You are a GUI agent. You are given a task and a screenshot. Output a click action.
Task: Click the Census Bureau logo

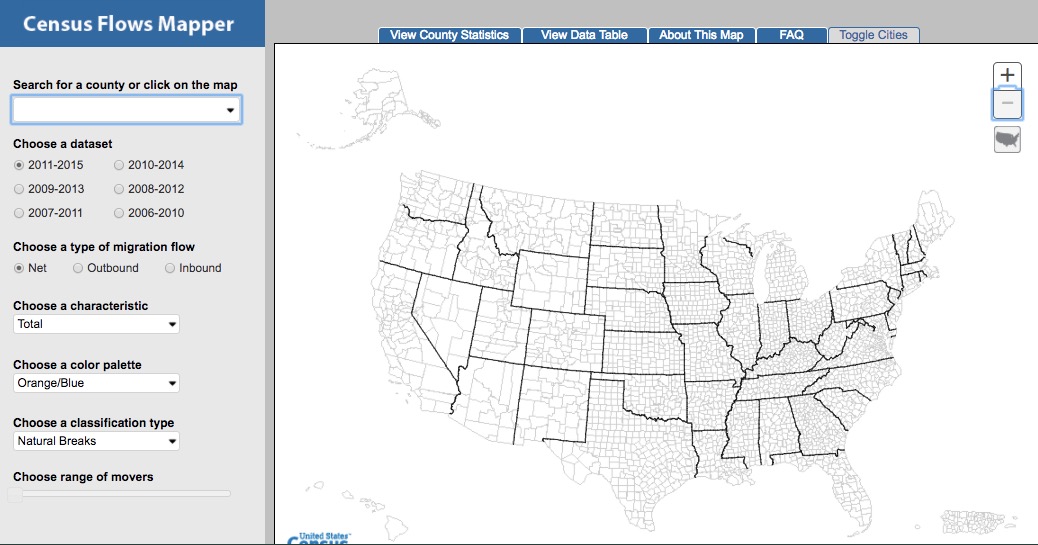(318, 538)
